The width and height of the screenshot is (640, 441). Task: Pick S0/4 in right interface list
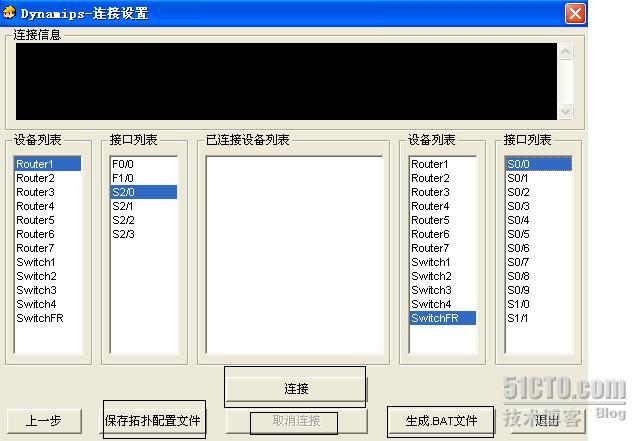pyautogui.click(x=539, y=220)
